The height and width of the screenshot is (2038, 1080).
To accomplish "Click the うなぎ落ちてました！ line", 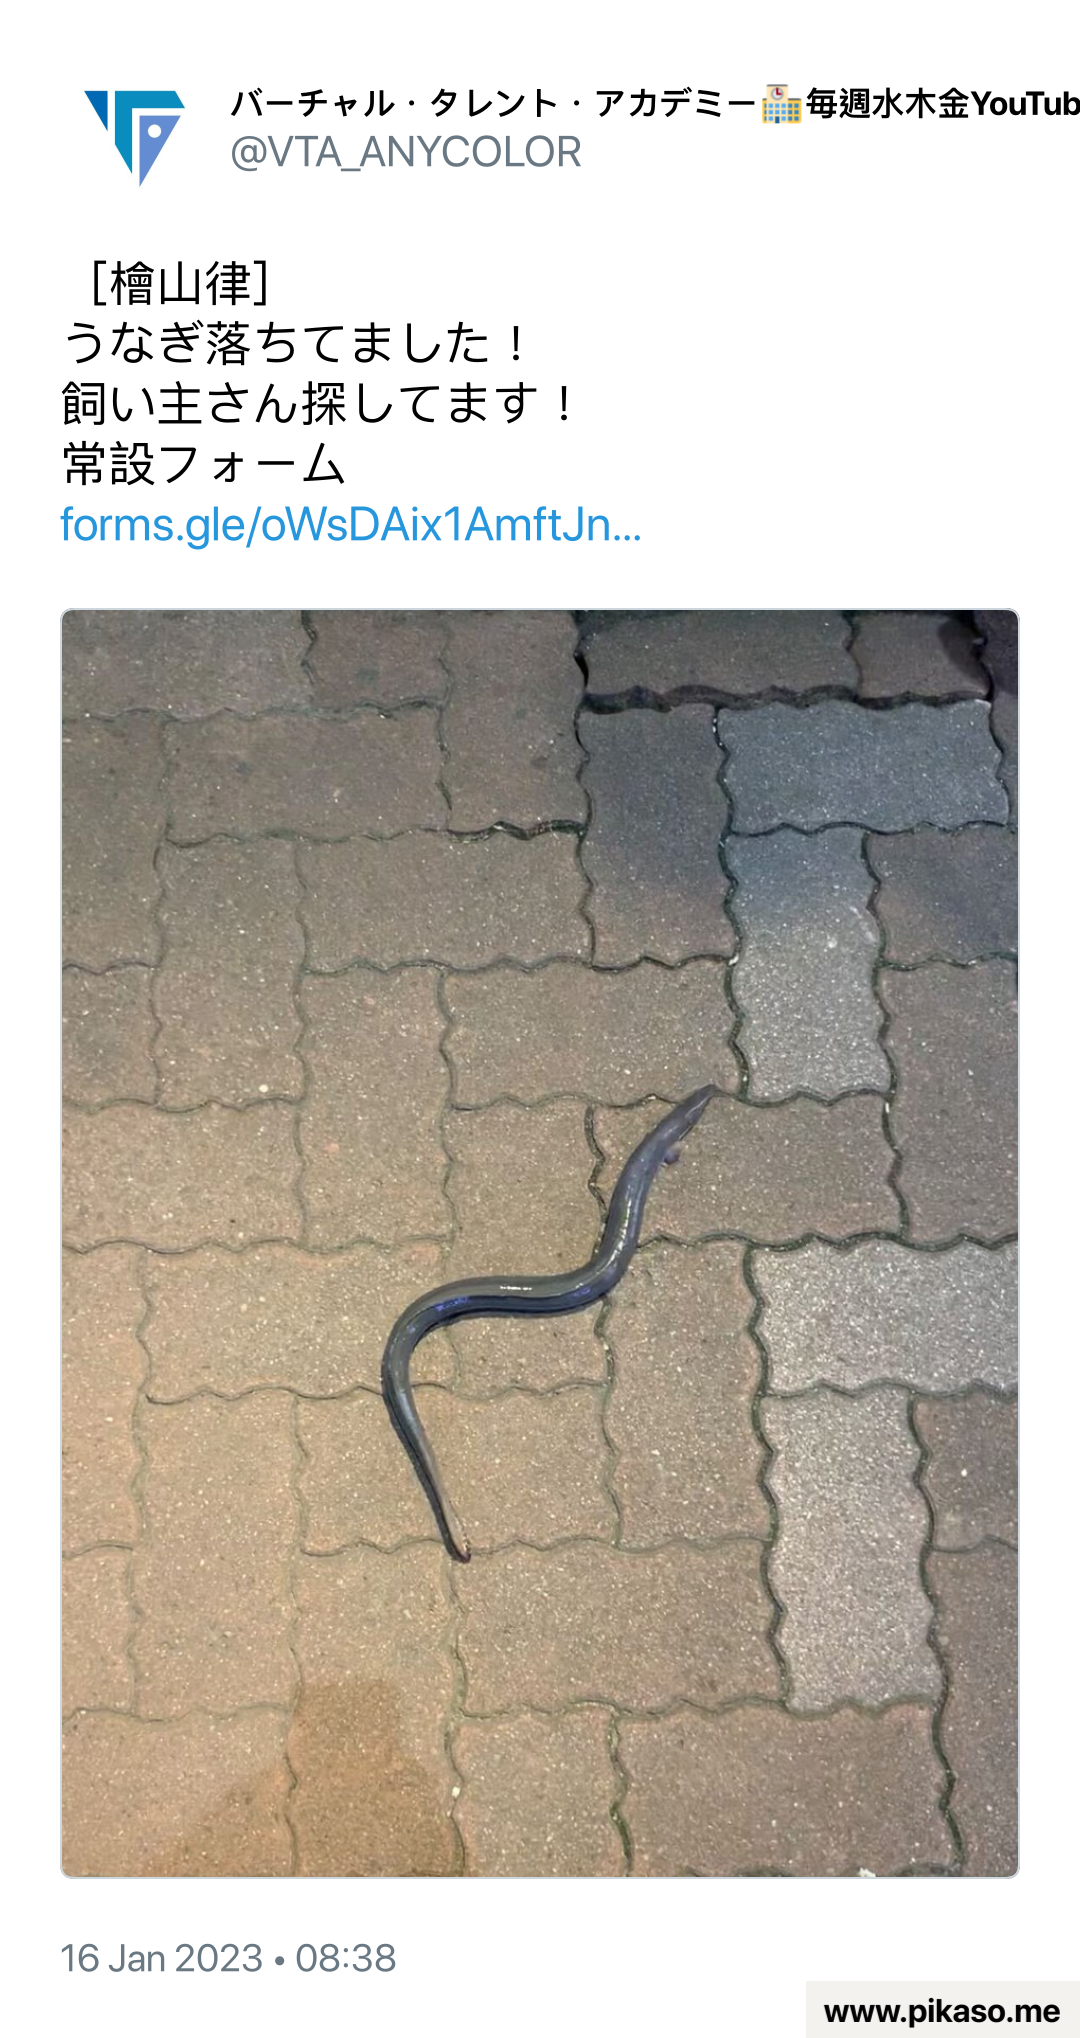I will pyautogui.click(x=296, y=344).
